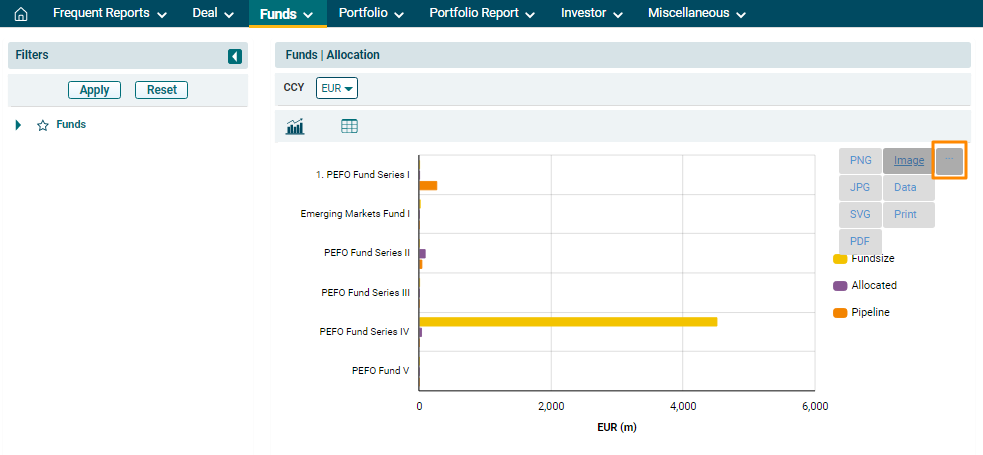Open the Investor menu
The image size is (983, 455).
click(592, 14)
